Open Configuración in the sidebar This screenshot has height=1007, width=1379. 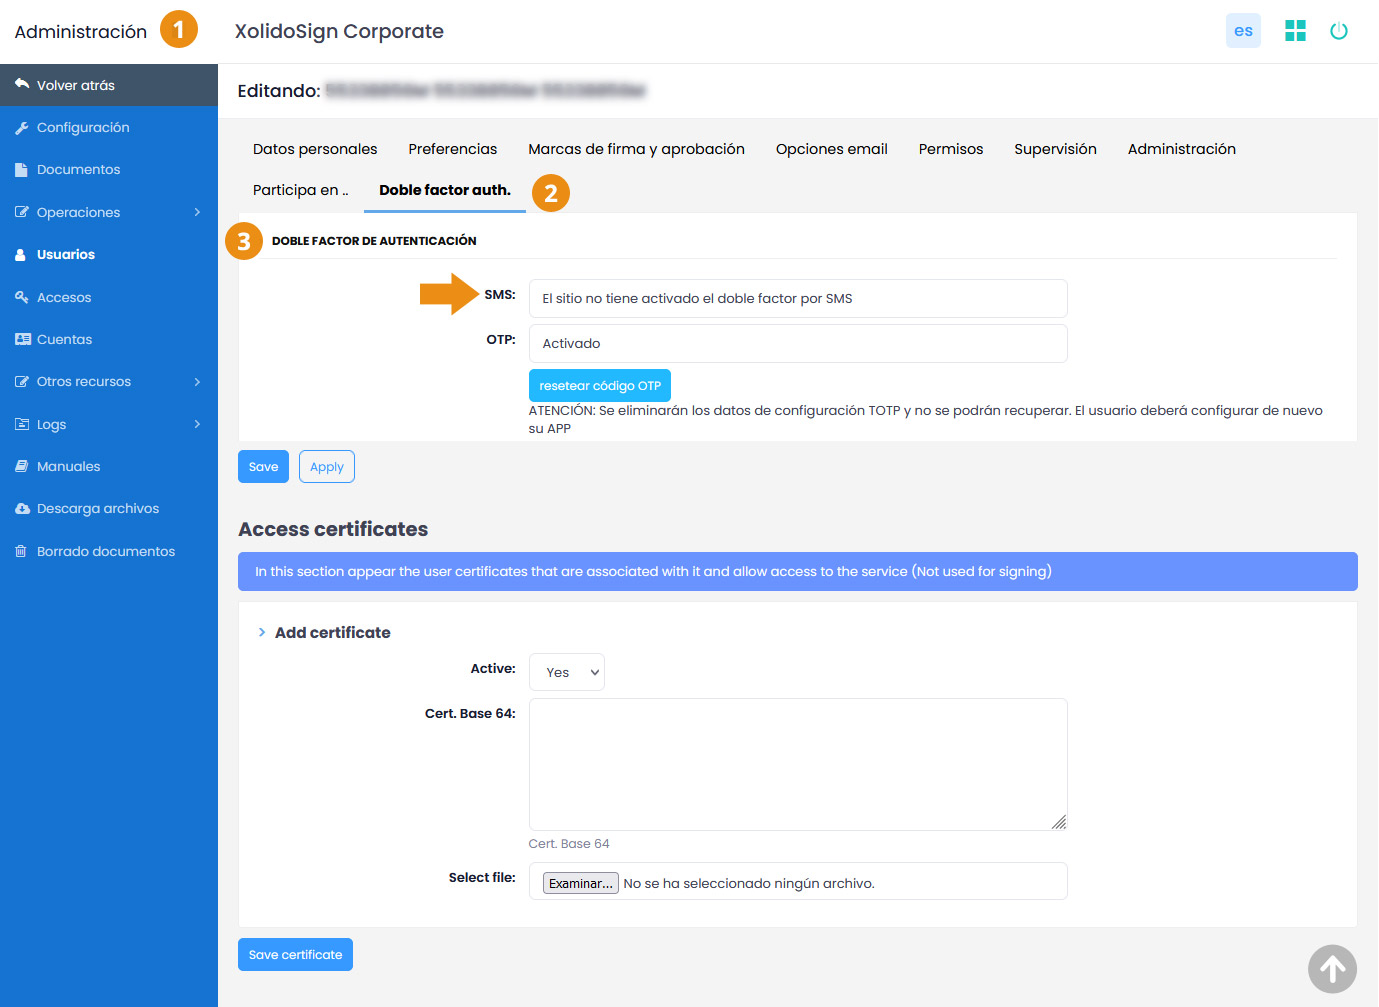(109, 128)
